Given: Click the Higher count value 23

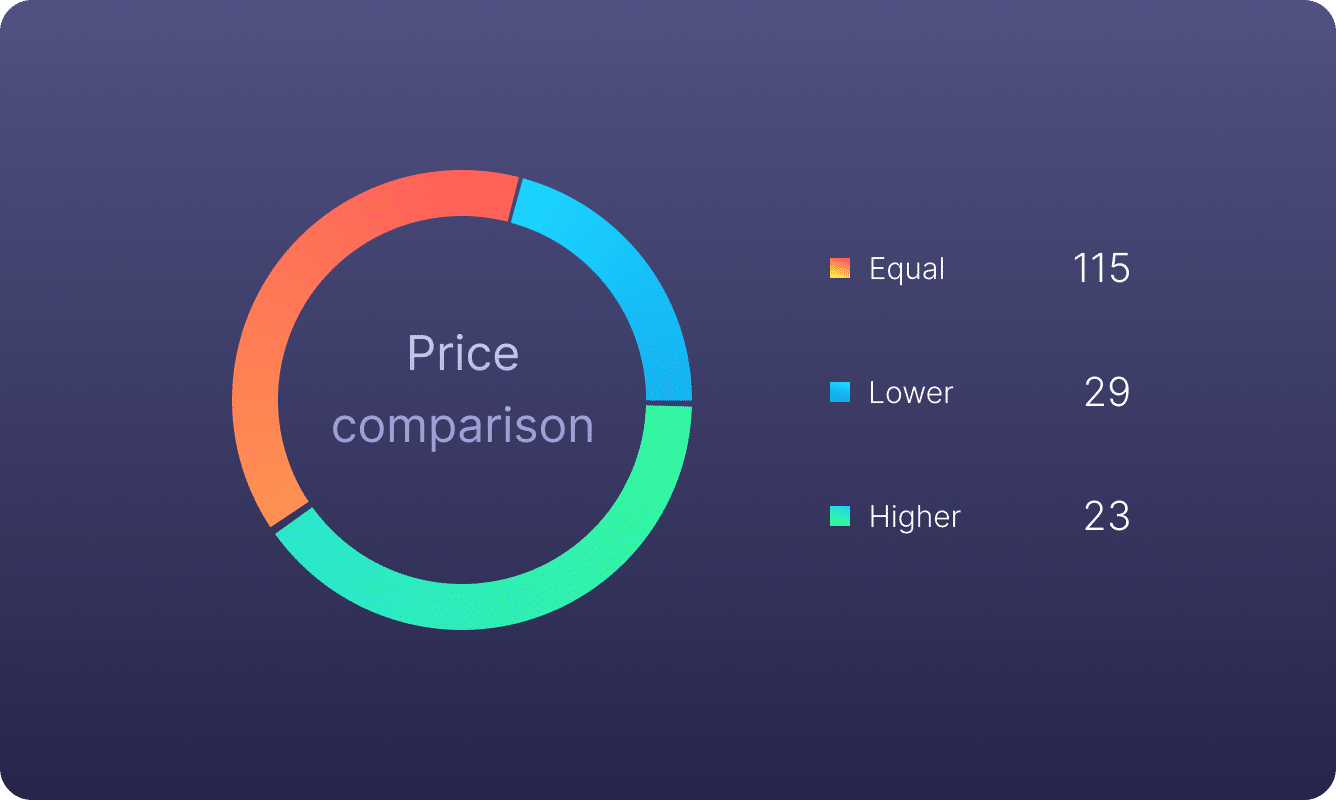Looking at the screenshot, I should tap(1106, 516).
